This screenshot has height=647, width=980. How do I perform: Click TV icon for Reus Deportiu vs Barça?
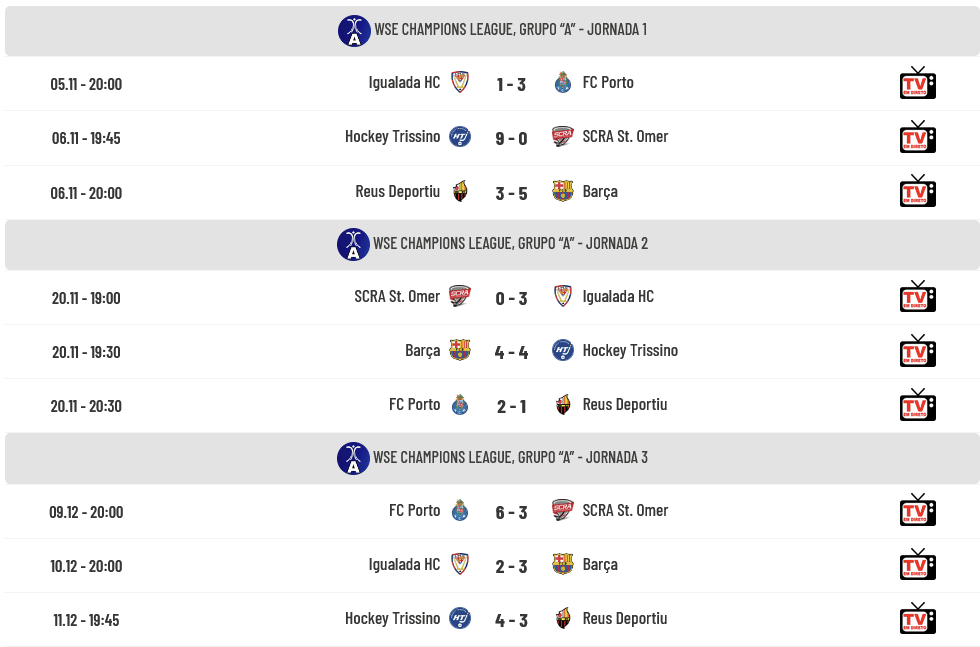(917, 192)
